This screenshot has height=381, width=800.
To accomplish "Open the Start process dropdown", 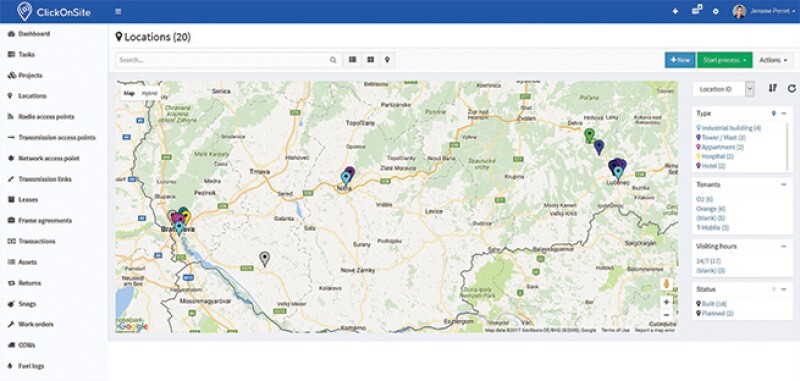I will (x=724, y=60).
